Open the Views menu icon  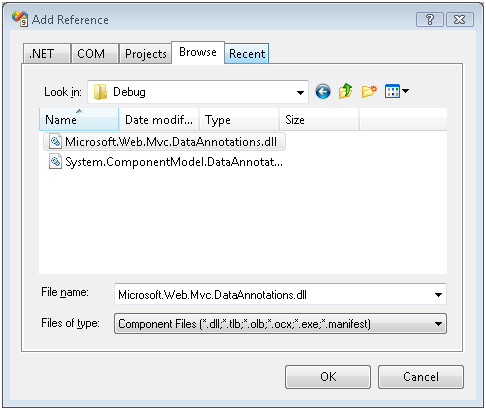point(396,91)
